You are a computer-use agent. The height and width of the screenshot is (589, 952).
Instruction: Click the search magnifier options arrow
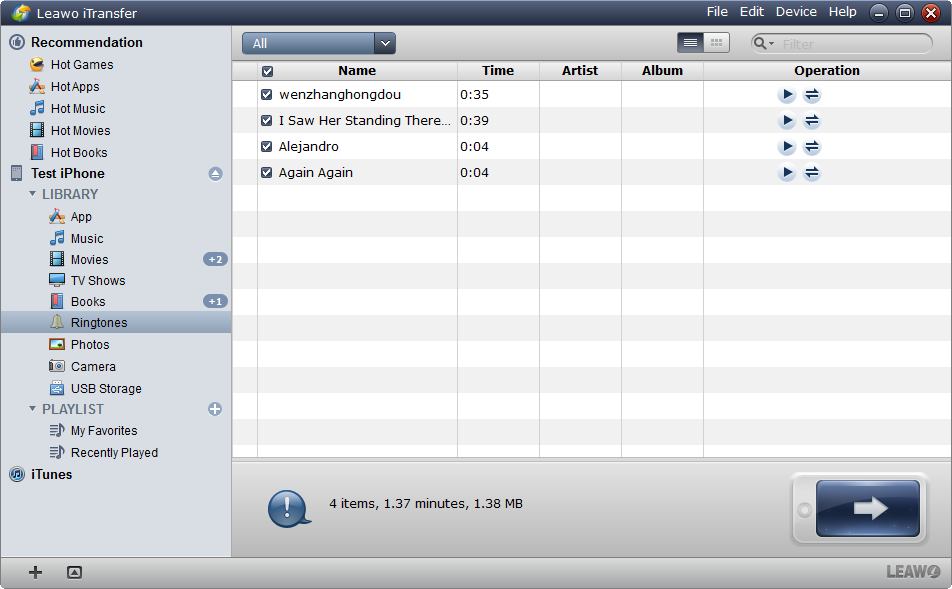[x=771, y=44]
